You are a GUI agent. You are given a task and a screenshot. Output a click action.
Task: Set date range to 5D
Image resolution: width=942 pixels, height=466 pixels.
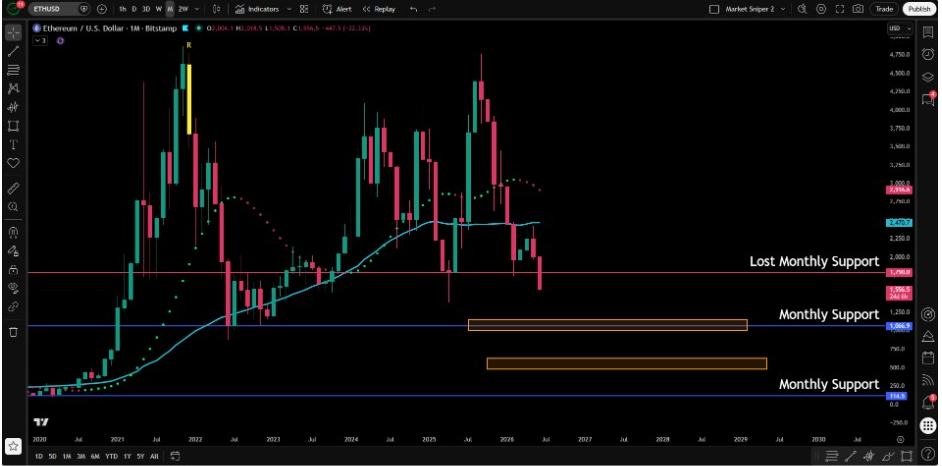tap(52, 456)
